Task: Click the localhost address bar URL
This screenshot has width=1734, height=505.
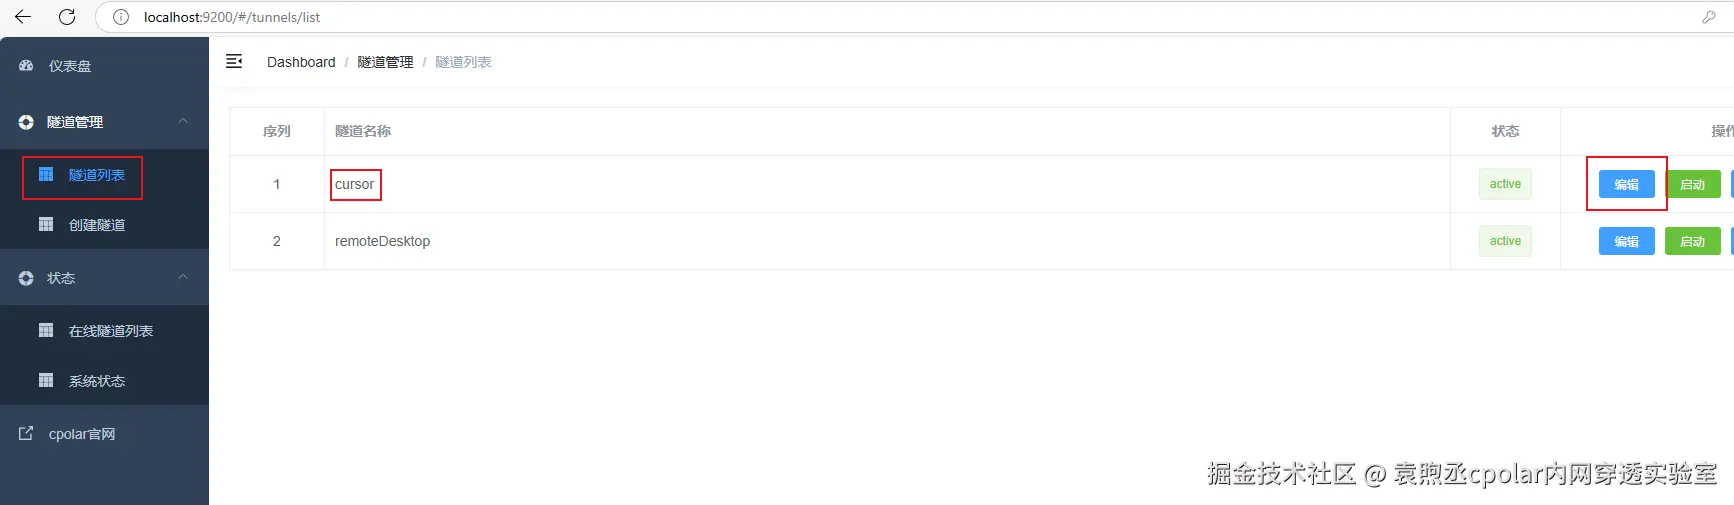Action: tap(232, 17)
